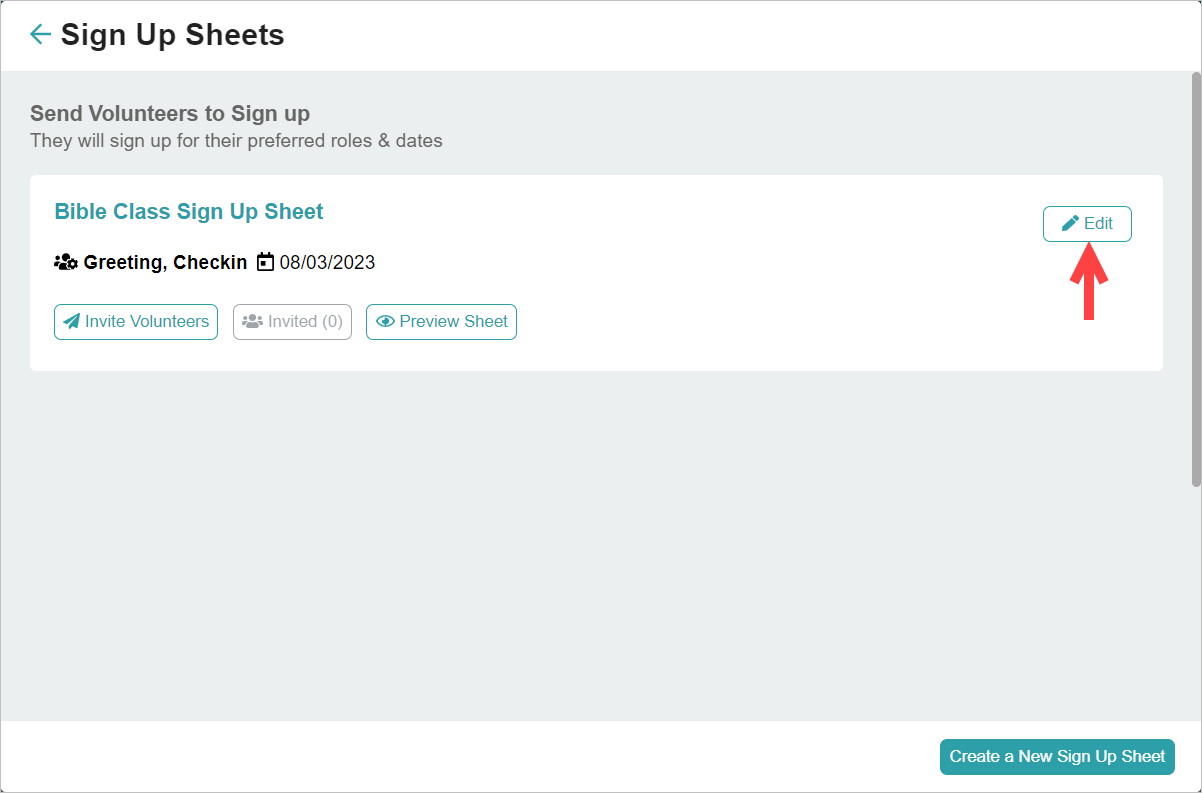Click the 08/03/2023 date text

click(327, 263)
